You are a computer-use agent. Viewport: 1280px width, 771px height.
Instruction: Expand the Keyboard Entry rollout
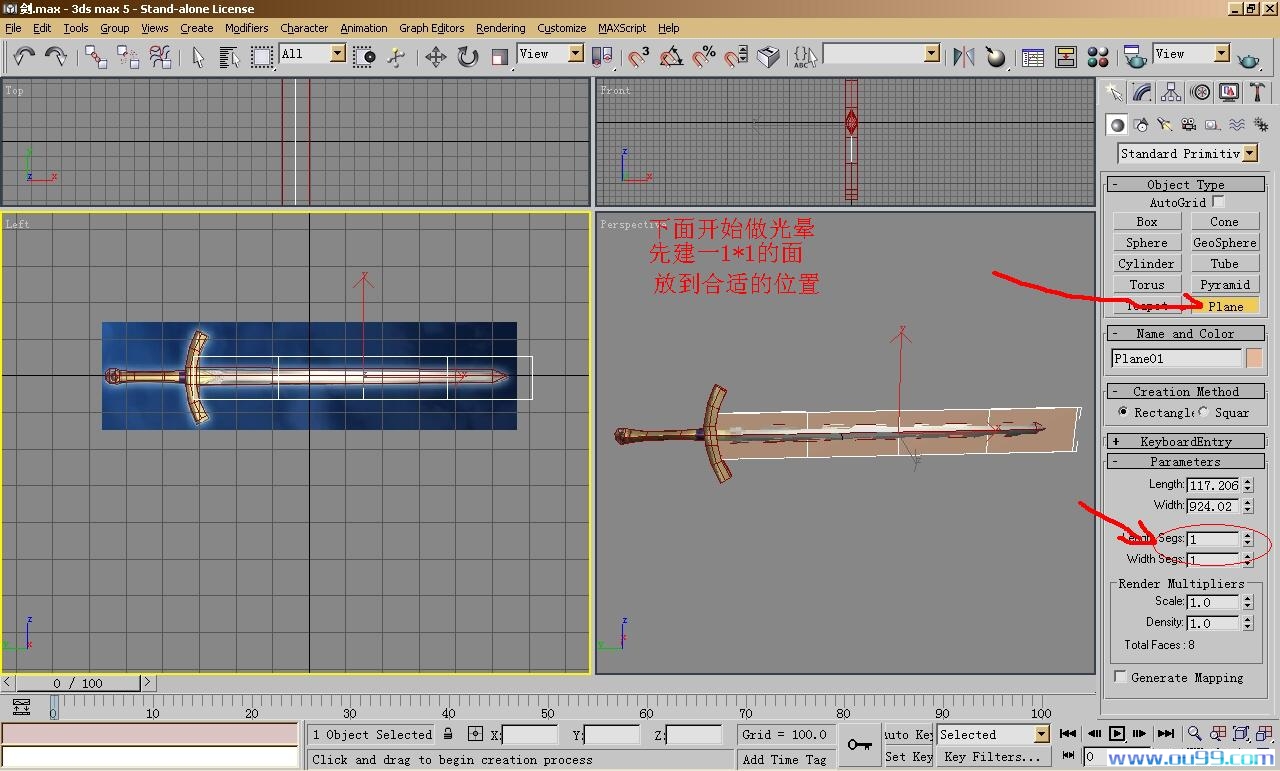coord(1185,441)
